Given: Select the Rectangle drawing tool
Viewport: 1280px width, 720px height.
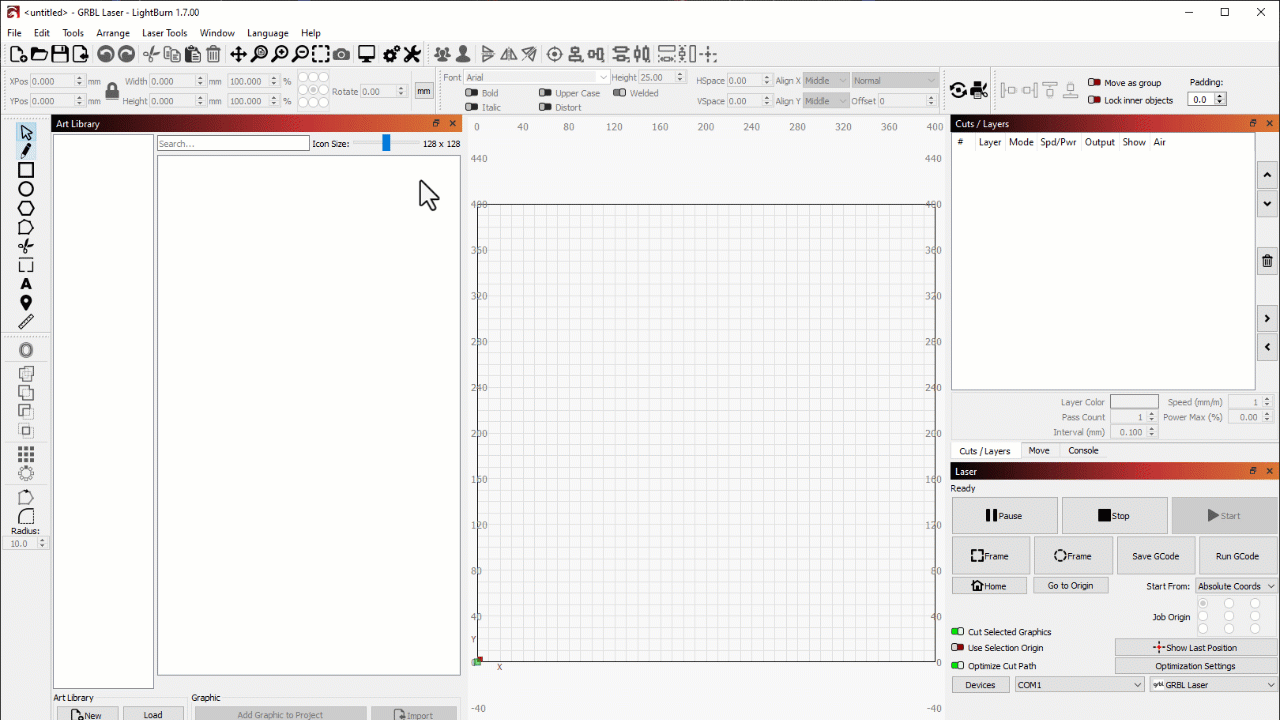Looking at the screenshot, I should coord(27,170).
